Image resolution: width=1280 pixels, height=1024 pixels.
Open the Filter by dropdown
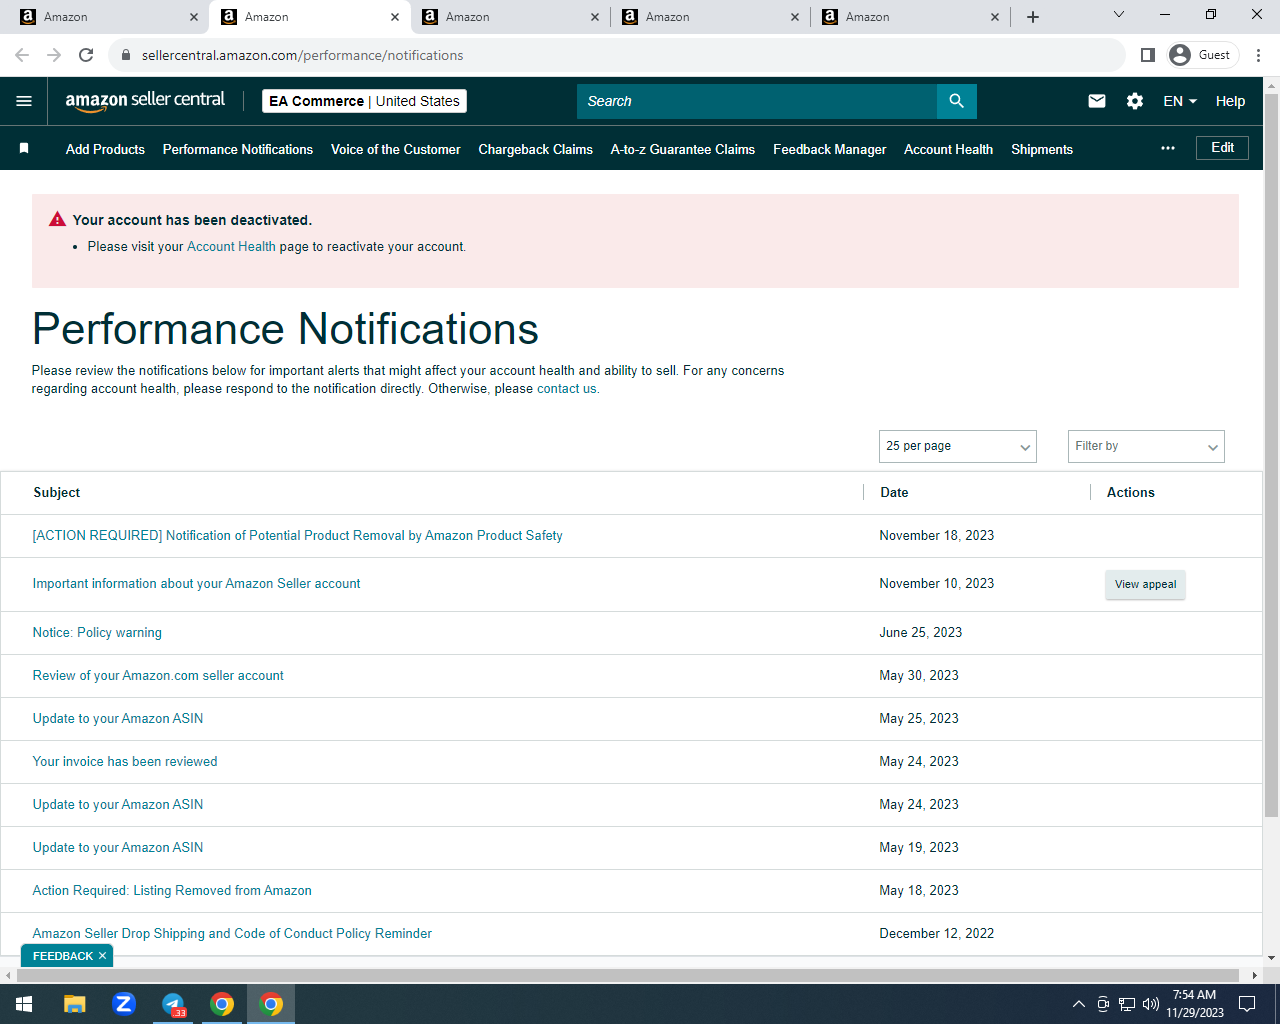(x=1146, y=446)
